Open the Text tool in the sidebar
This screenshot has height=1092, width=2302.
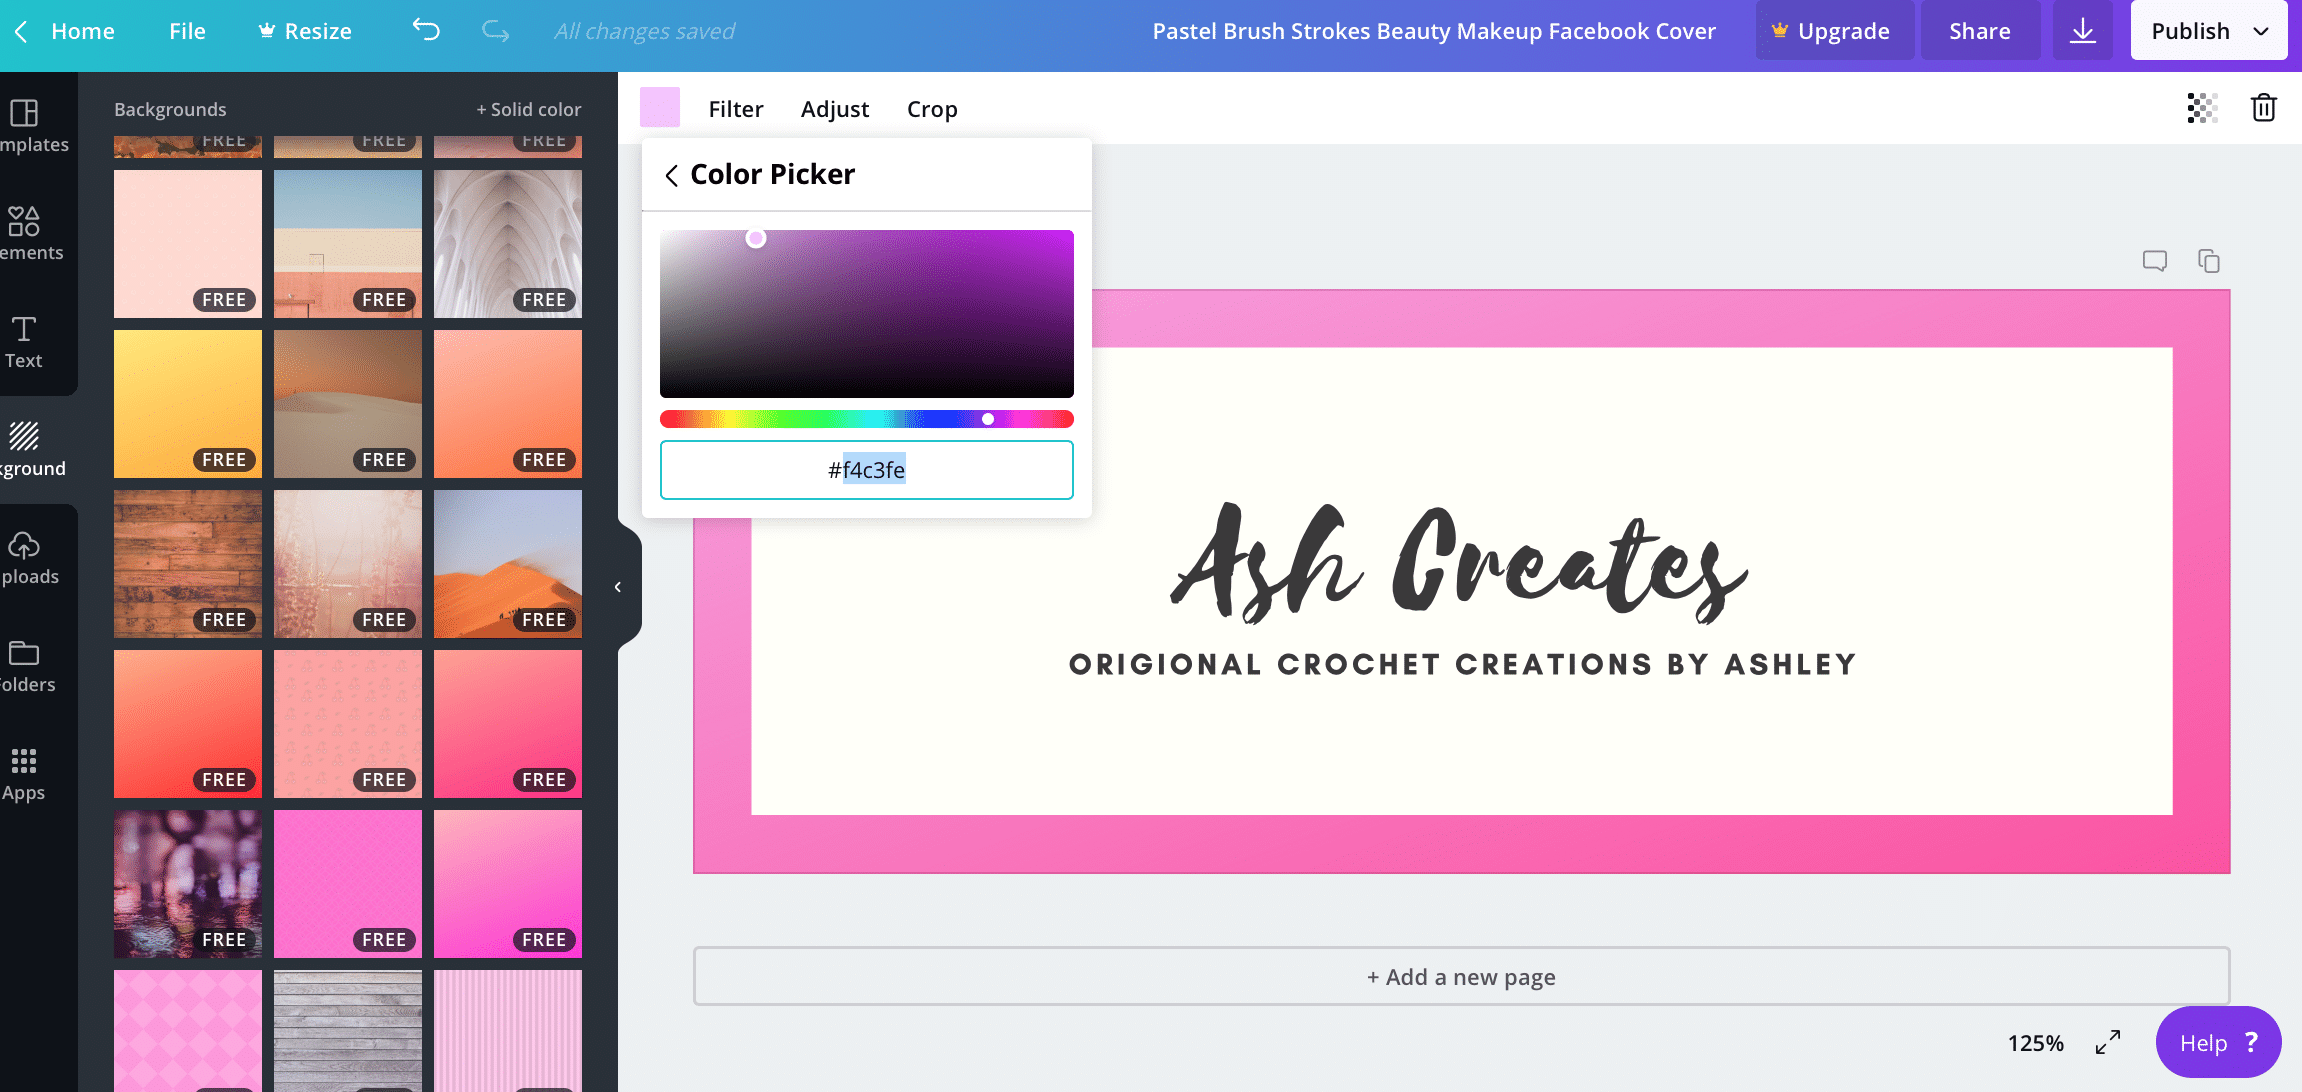click(x=24, y=342)
